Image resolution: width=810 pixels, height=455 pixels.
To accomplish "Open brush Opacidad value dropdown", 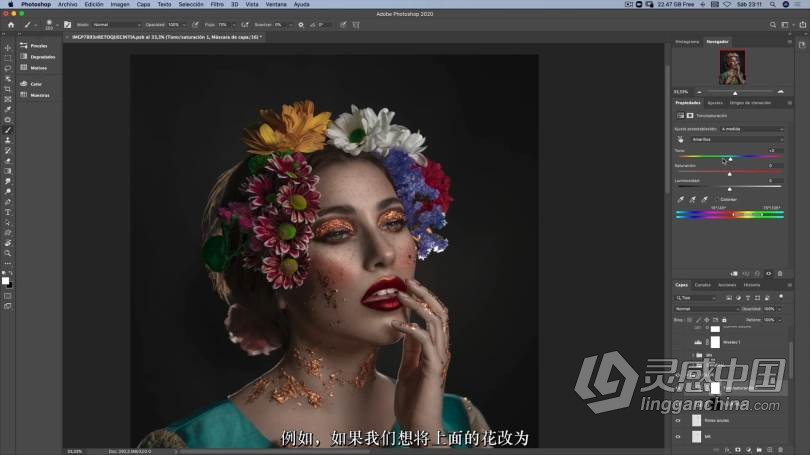I will [x=183, y=24].
